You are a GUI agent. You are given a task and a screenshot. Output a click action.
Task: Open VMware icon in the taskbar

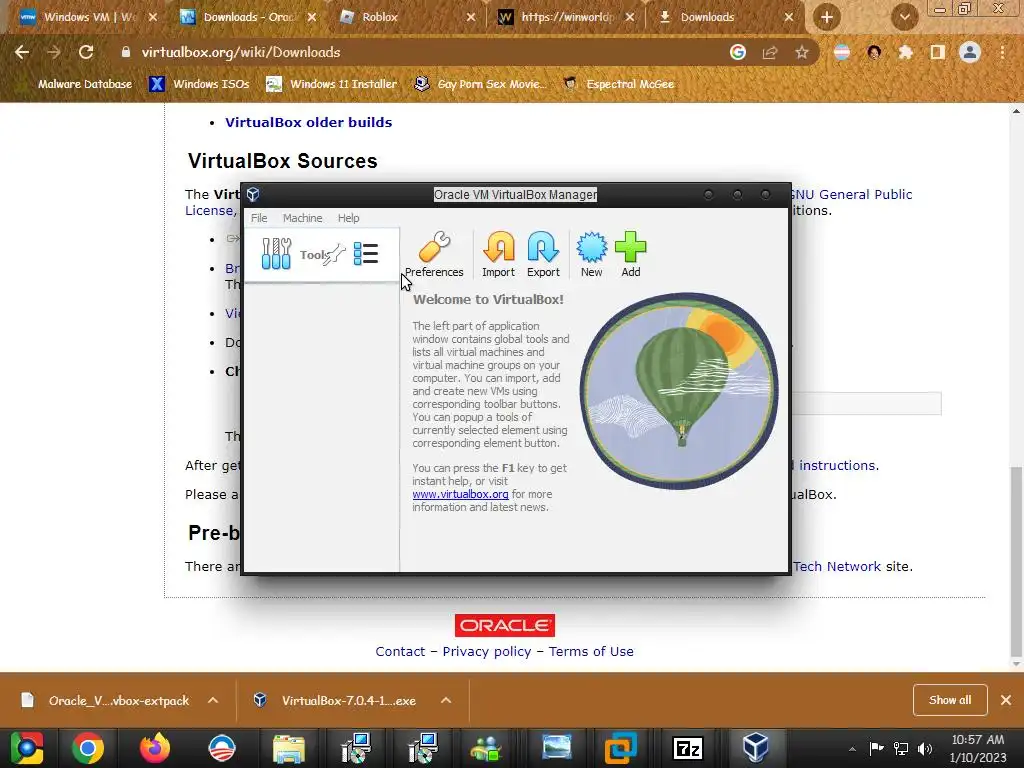(620, 748)
